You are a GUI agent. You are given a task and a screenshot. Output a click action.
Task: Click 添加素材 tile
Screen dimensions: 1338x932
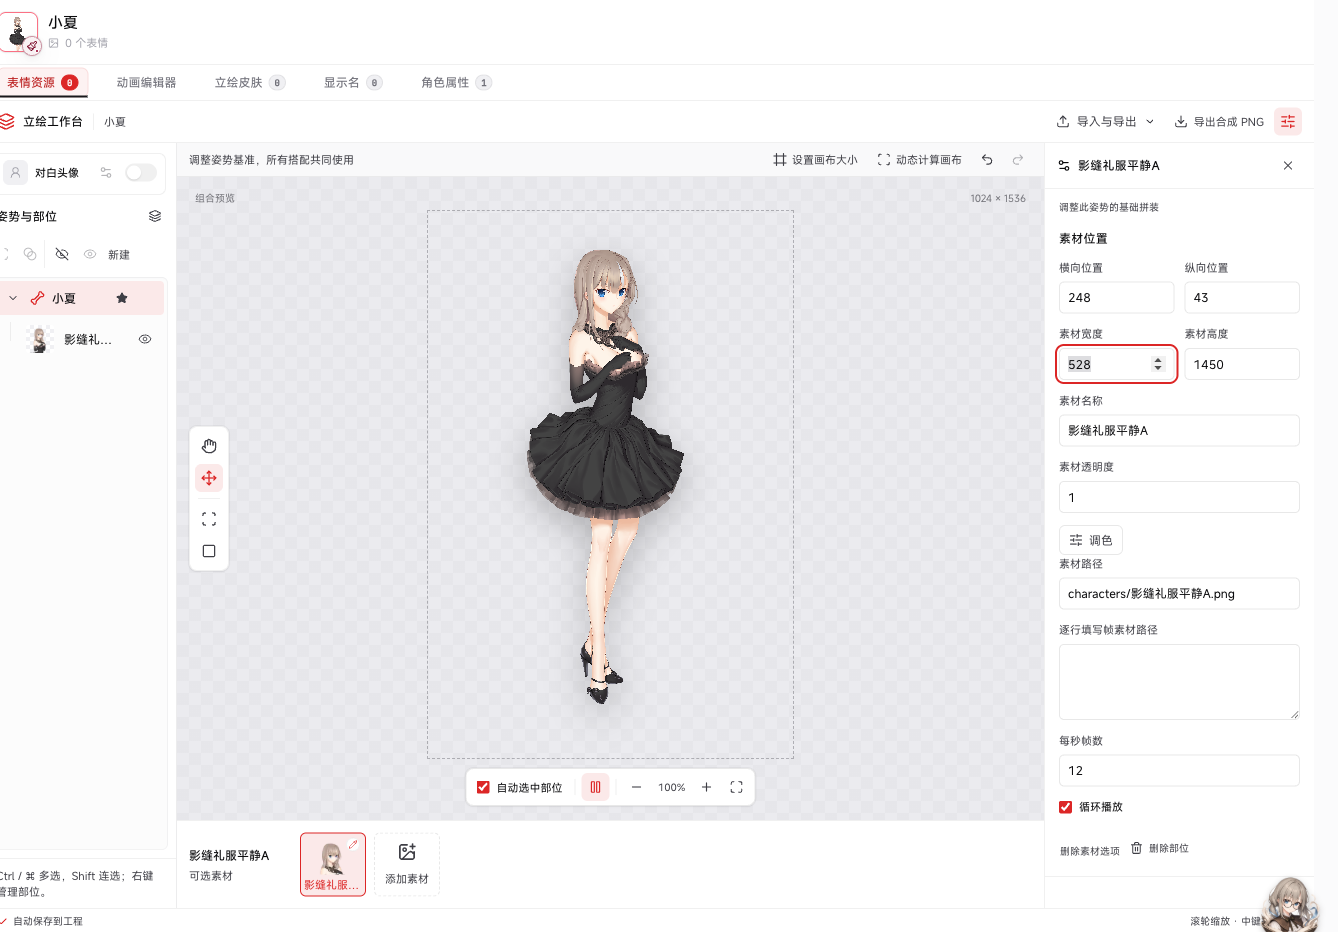tap(407, 864)
